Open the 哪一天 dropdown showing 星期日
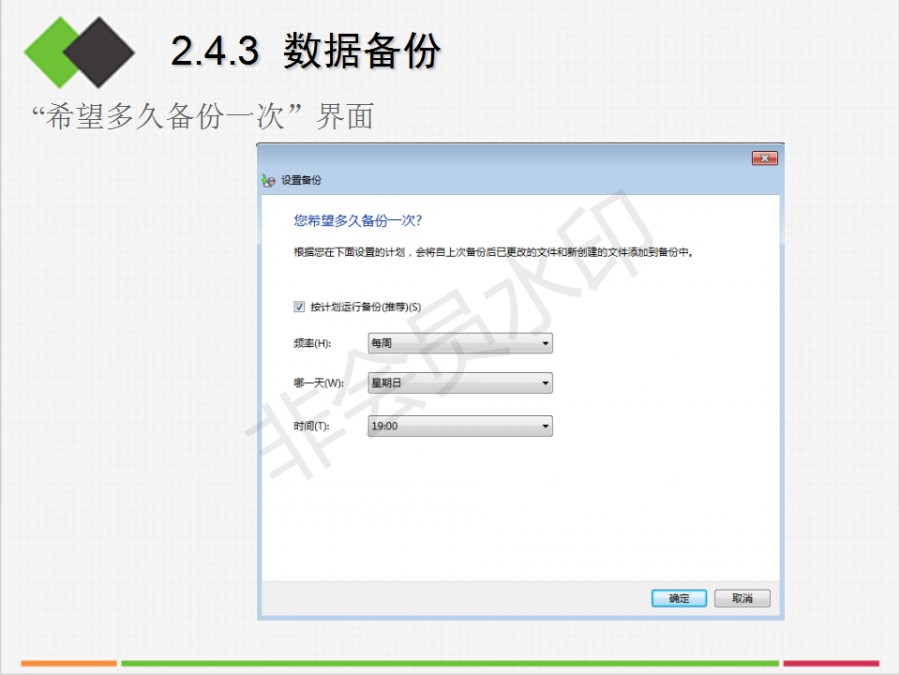The height and width of the screenshot is (675, 900). click(460, 383)
